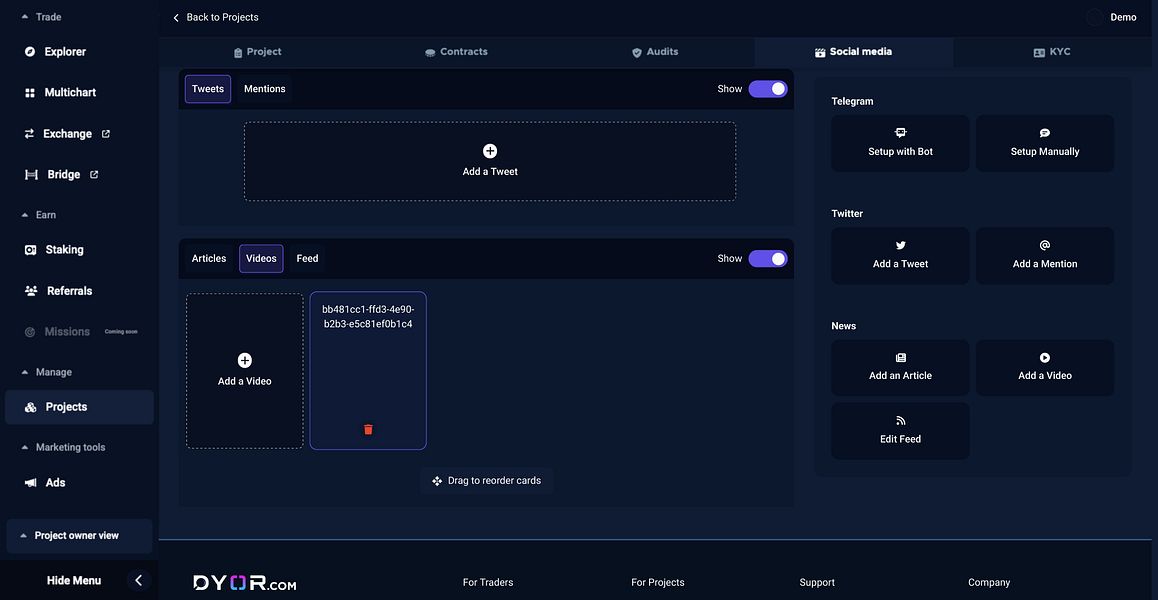Click the Hide Menu collapse chevron
Screen dimensions: 1158x600
click(x=138, y=581)
